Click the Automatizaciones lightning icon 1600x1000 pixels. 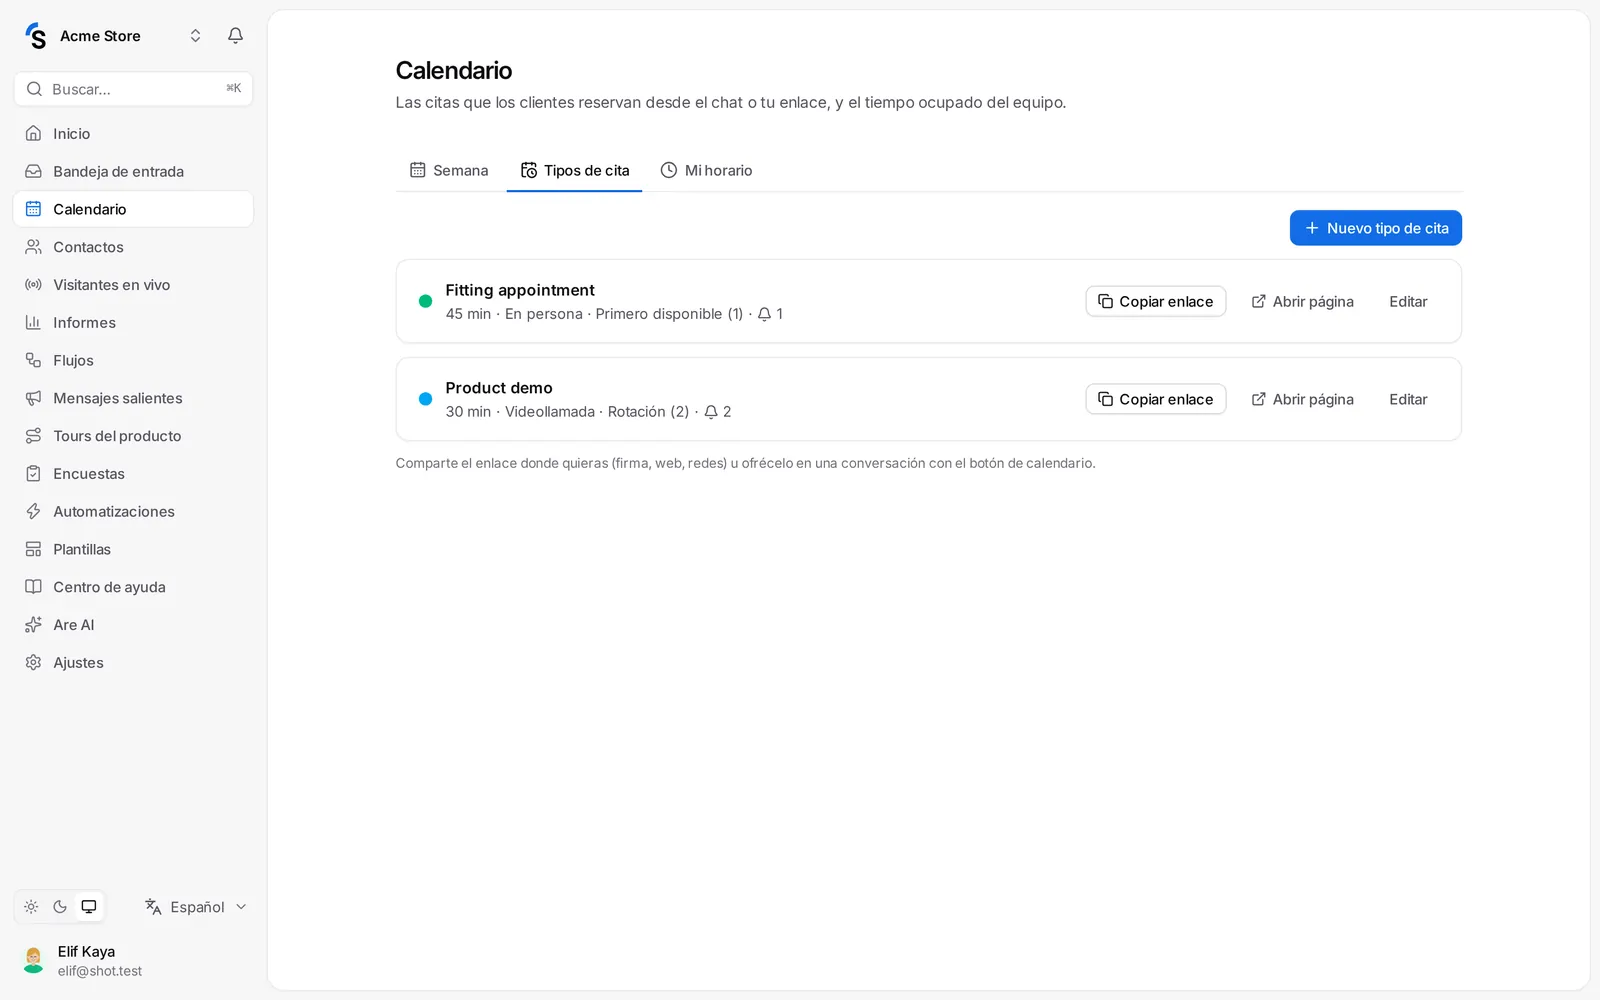click(x=33, y=511)
